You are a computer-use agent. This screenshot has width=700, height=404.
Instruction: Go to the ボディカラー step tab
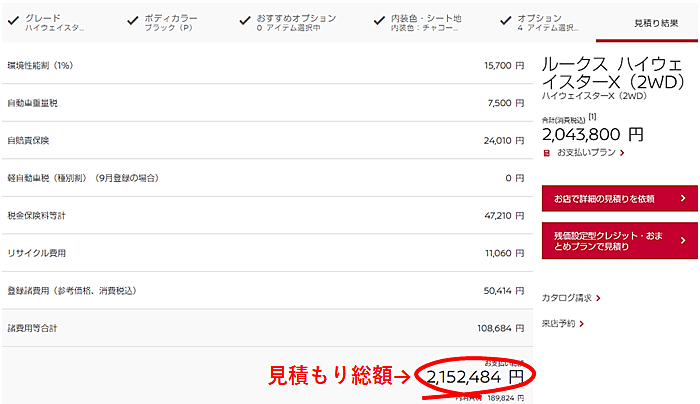tap(171, 22)
